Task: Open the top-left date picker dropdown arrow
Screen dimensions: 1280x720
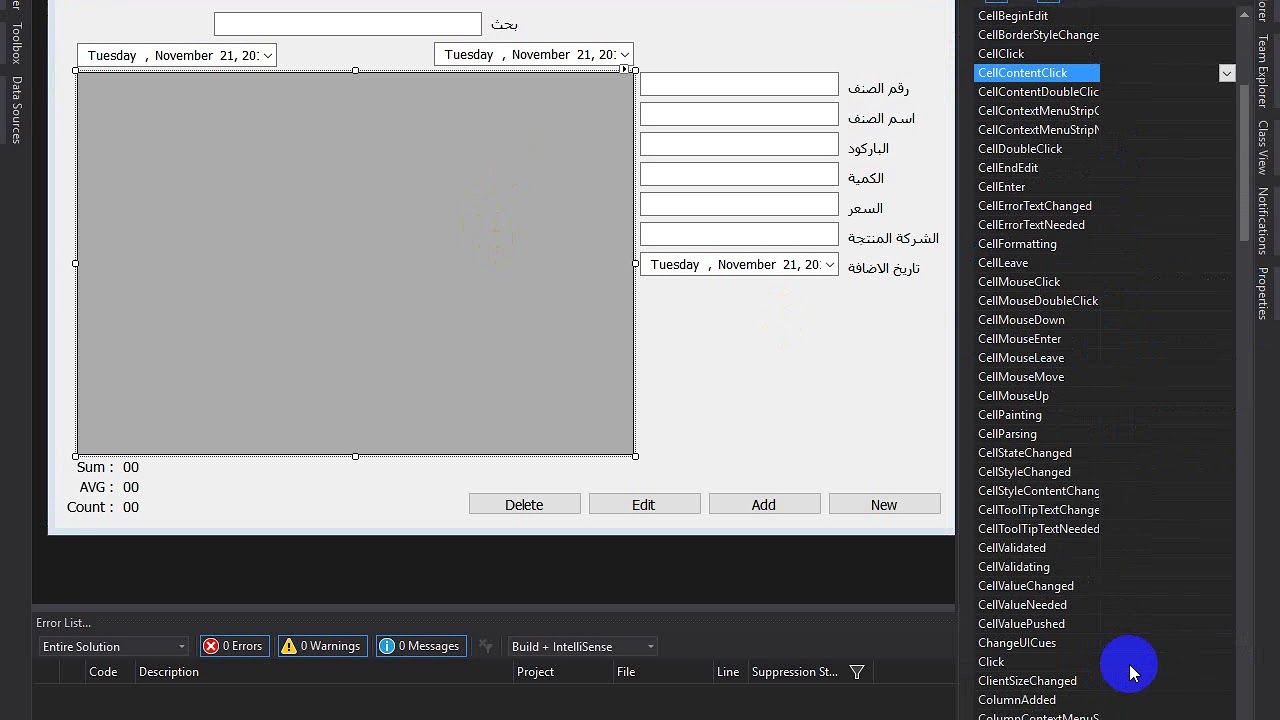Action: tap(267, 56)
